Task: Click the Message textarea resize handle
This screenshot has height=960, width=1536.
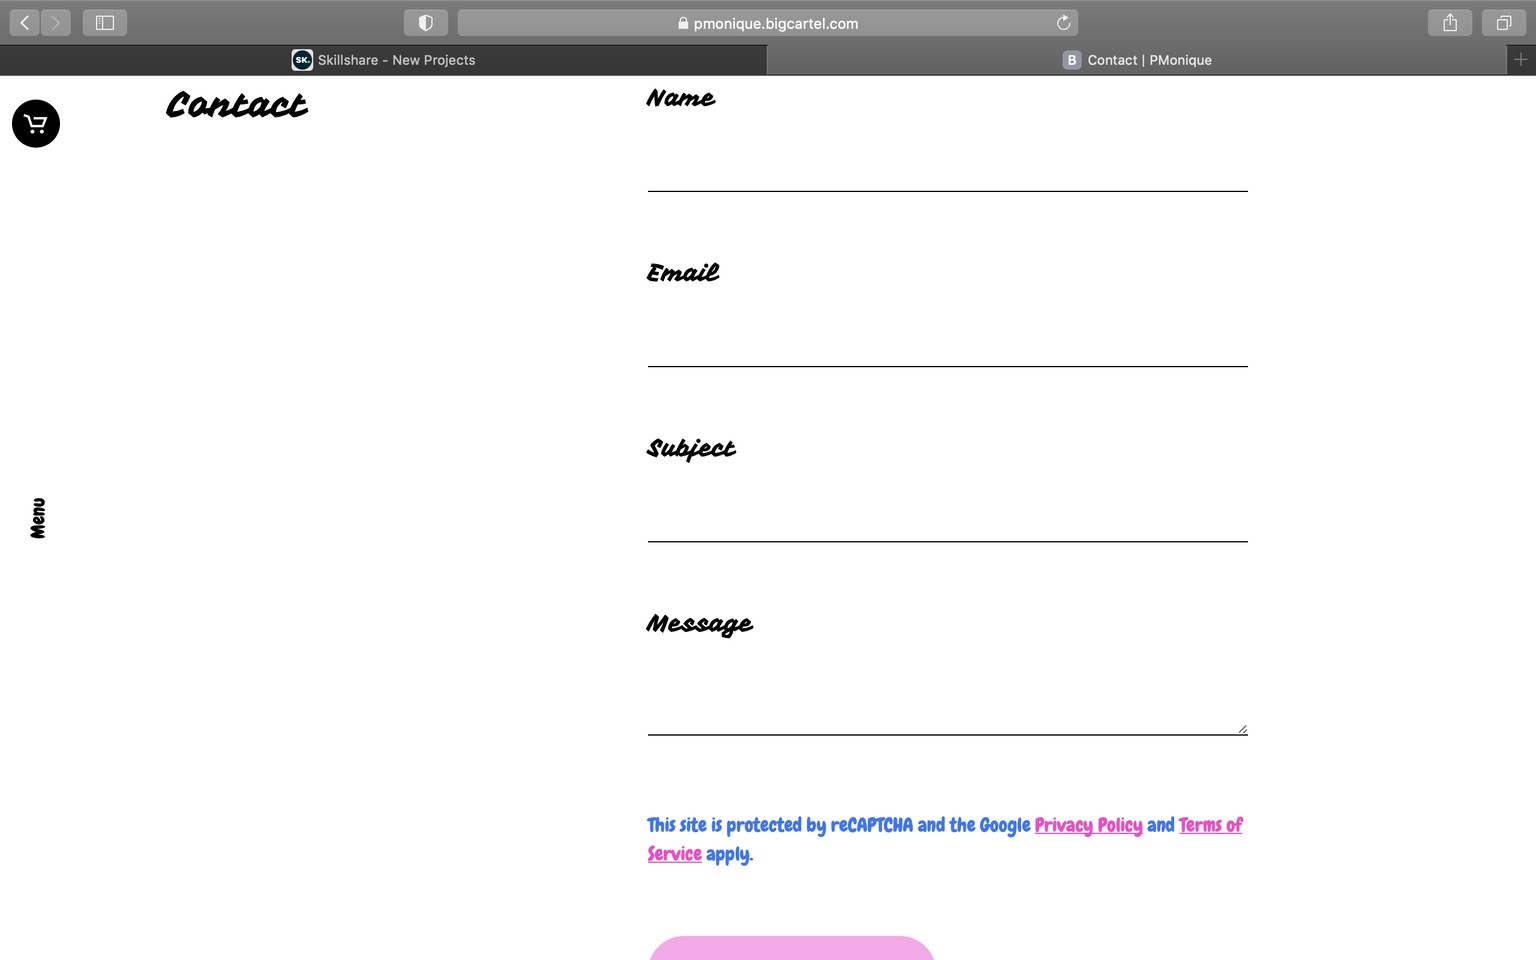Action: [1242, 729]
